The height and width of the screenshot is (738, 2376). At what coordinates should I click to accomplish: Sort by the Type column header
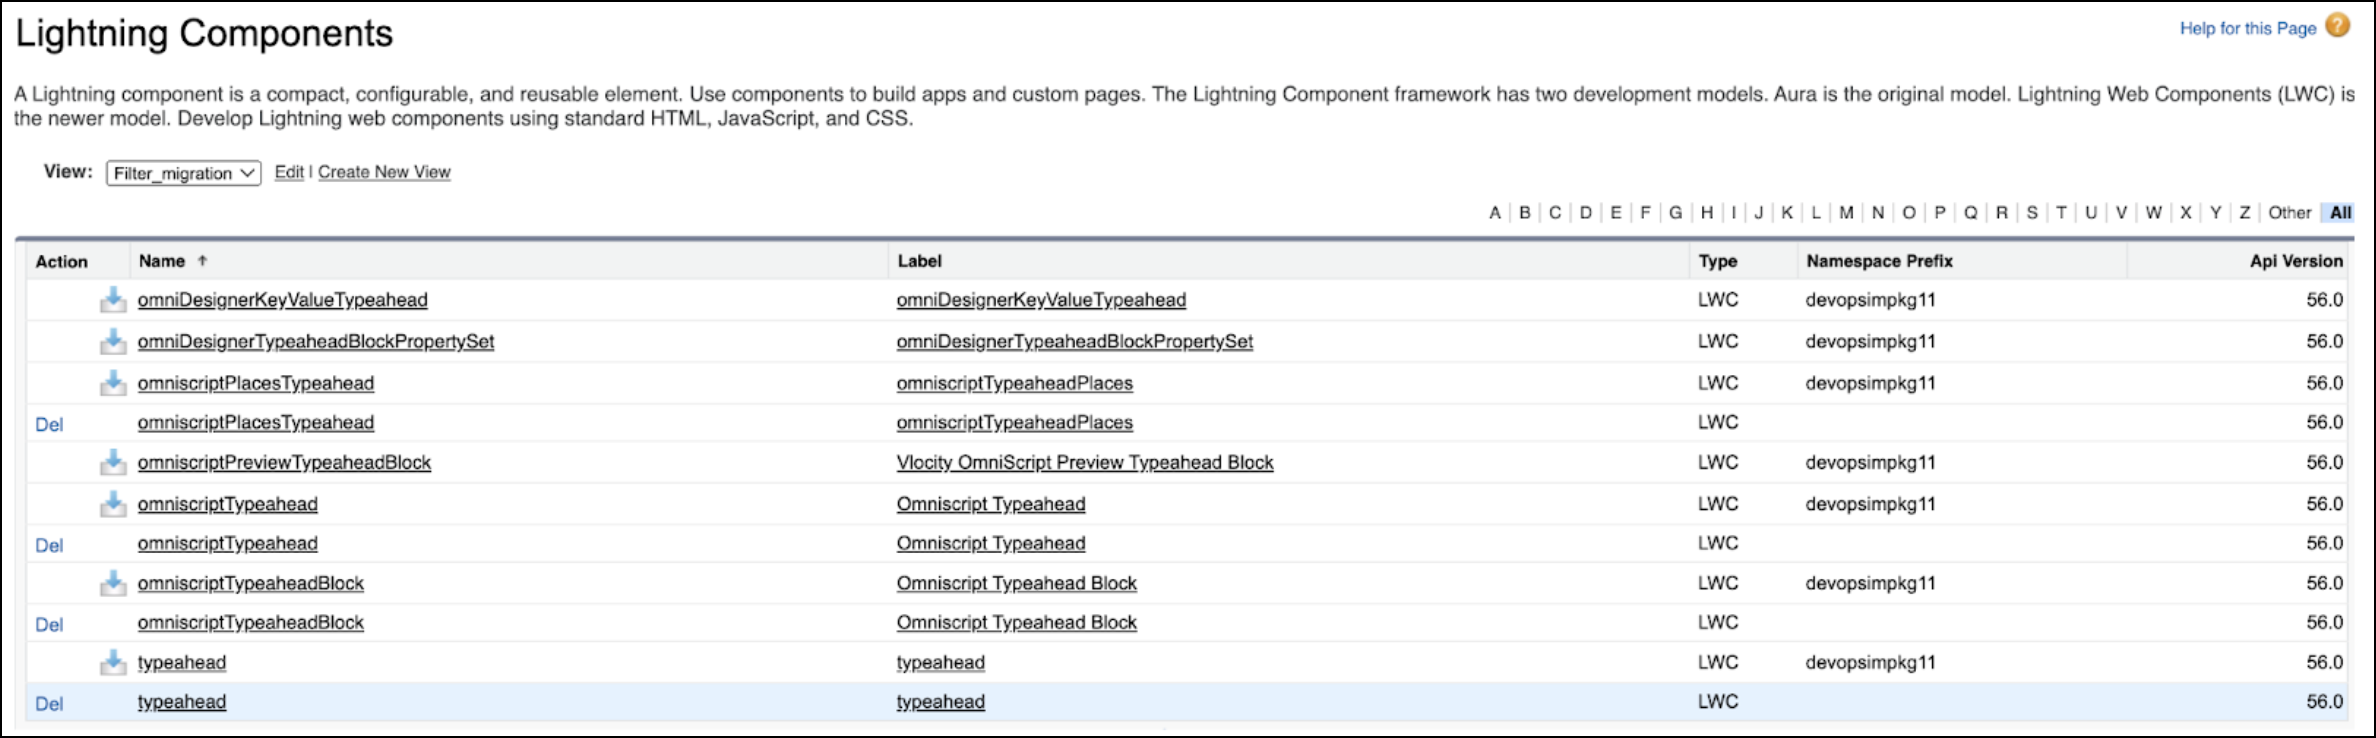[1717, 261]
